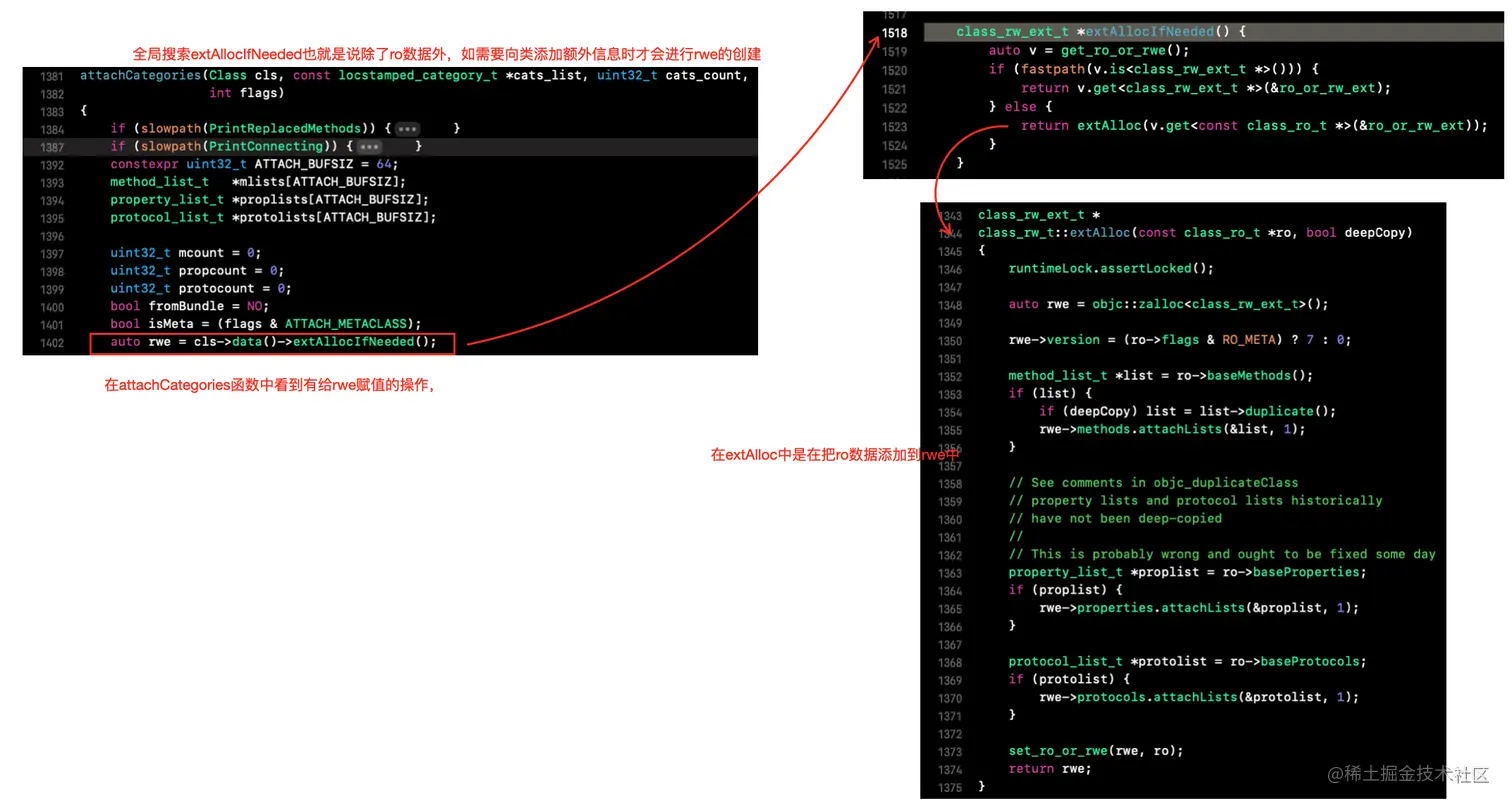Click the attachCategories function name on line 1381
Image resolution: width=1512 pixels, height=808 pixels.
point(140,75)
